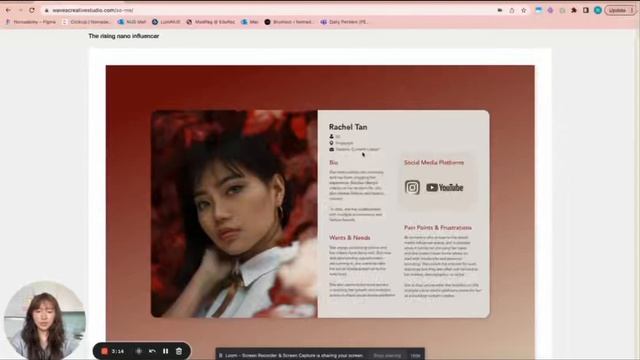Click the Wants & Needs heading

350,238
